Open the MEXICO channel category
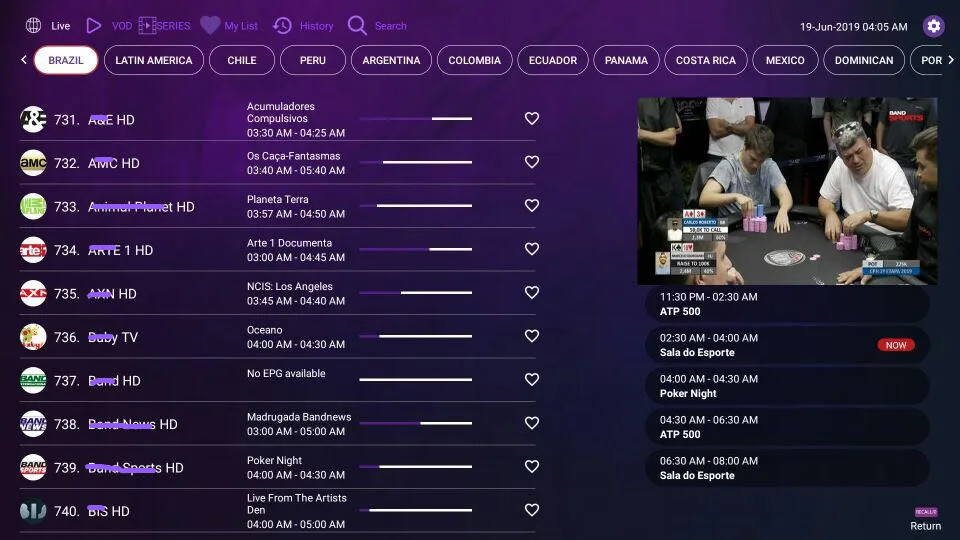 [785, 60]
